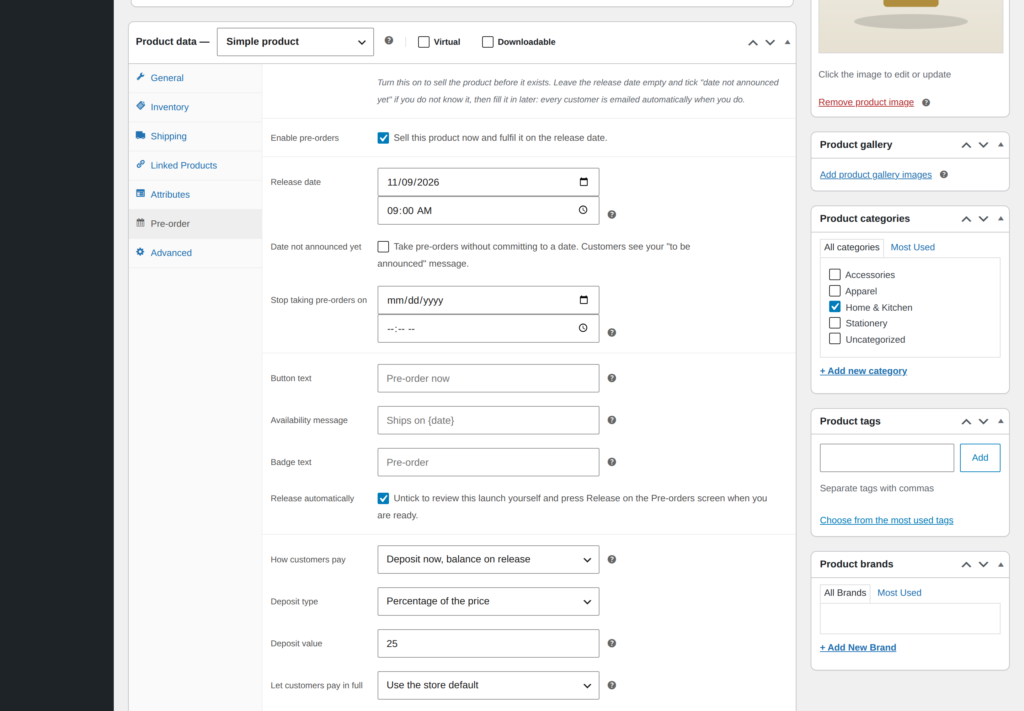Switch to Most Used brands tab
1024x711 pixels.
899,593
